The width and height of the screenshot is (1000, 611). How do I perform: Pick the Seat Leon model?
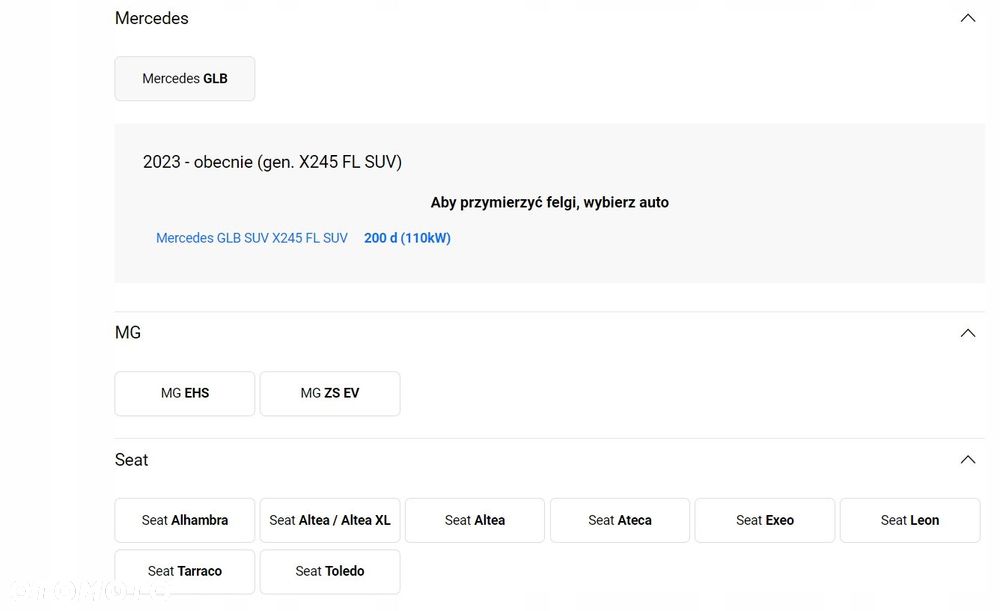[910, 521]
